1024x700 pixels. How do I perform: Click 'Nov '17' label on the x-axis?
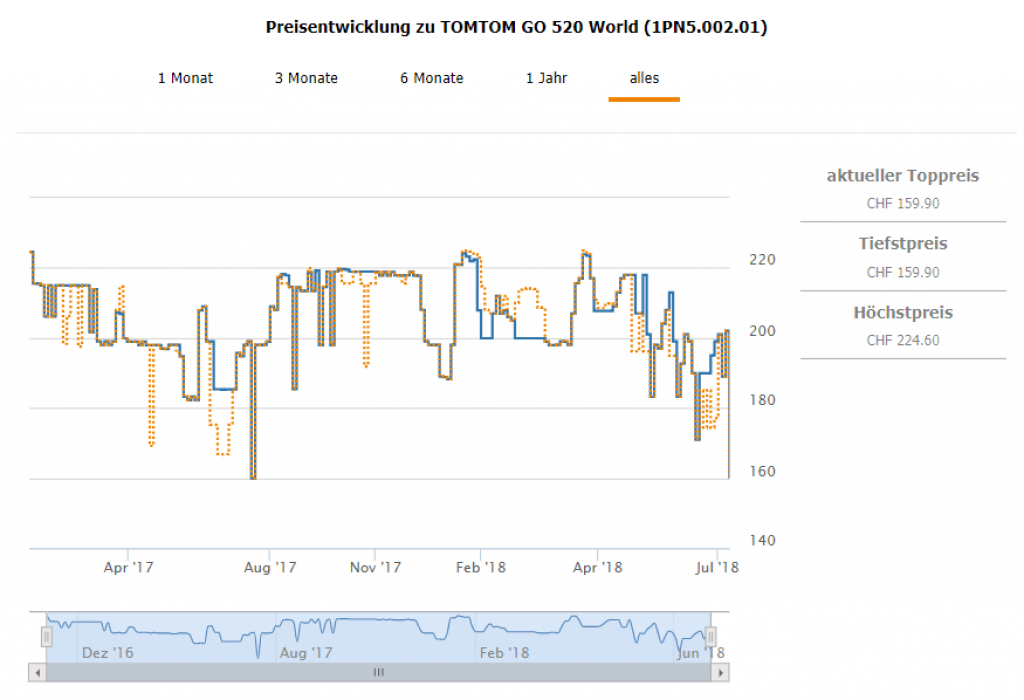375,567
